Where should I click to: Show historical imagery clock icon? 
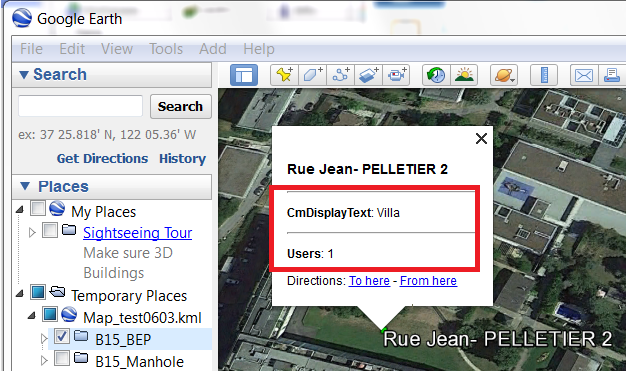click(x=436, y=75)
